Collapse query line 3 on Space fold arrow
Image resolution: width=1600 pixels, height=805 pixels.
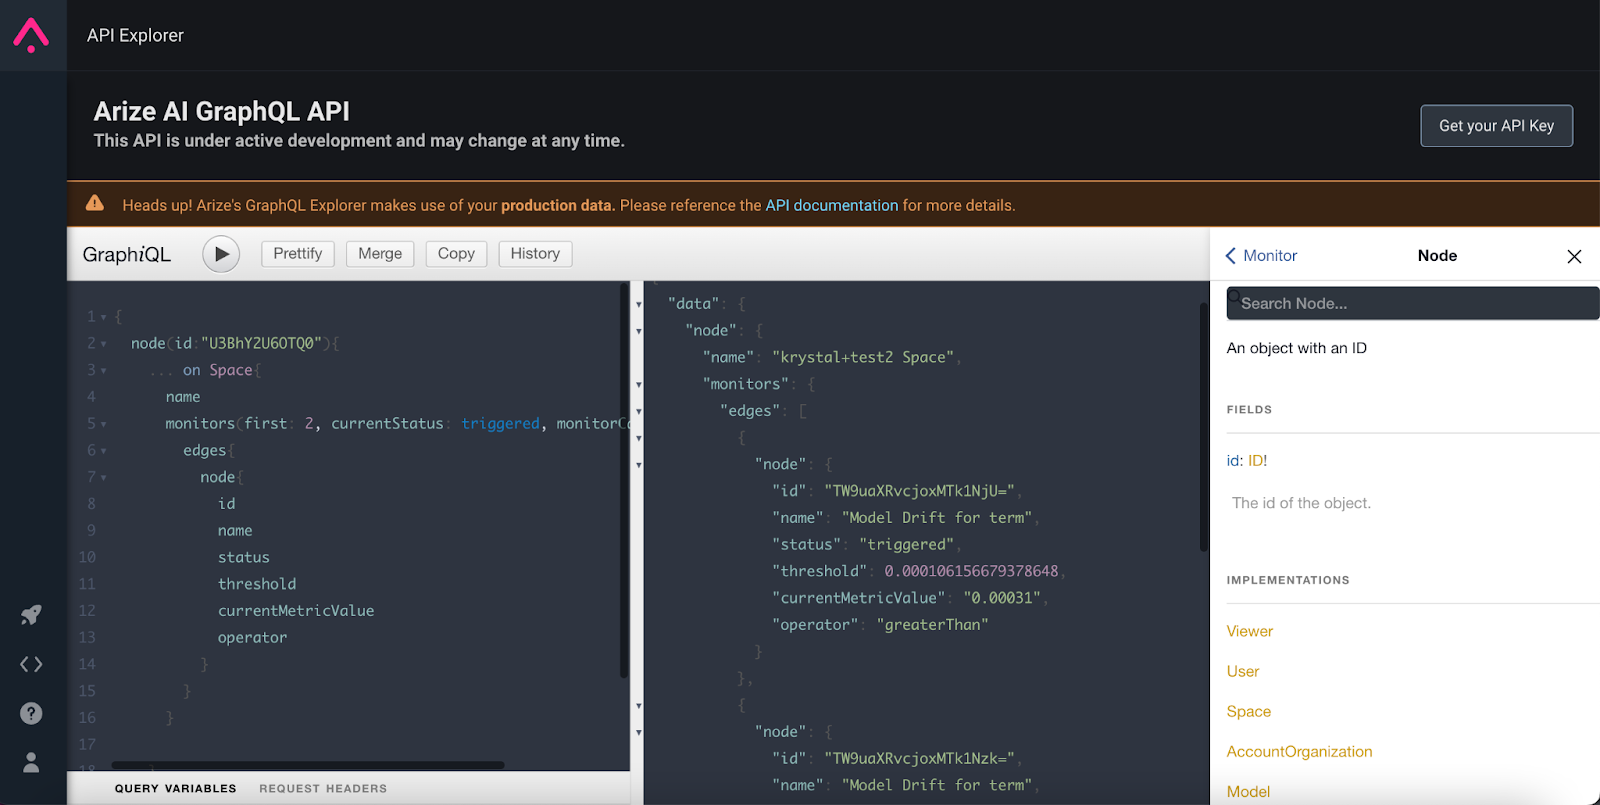104,371
